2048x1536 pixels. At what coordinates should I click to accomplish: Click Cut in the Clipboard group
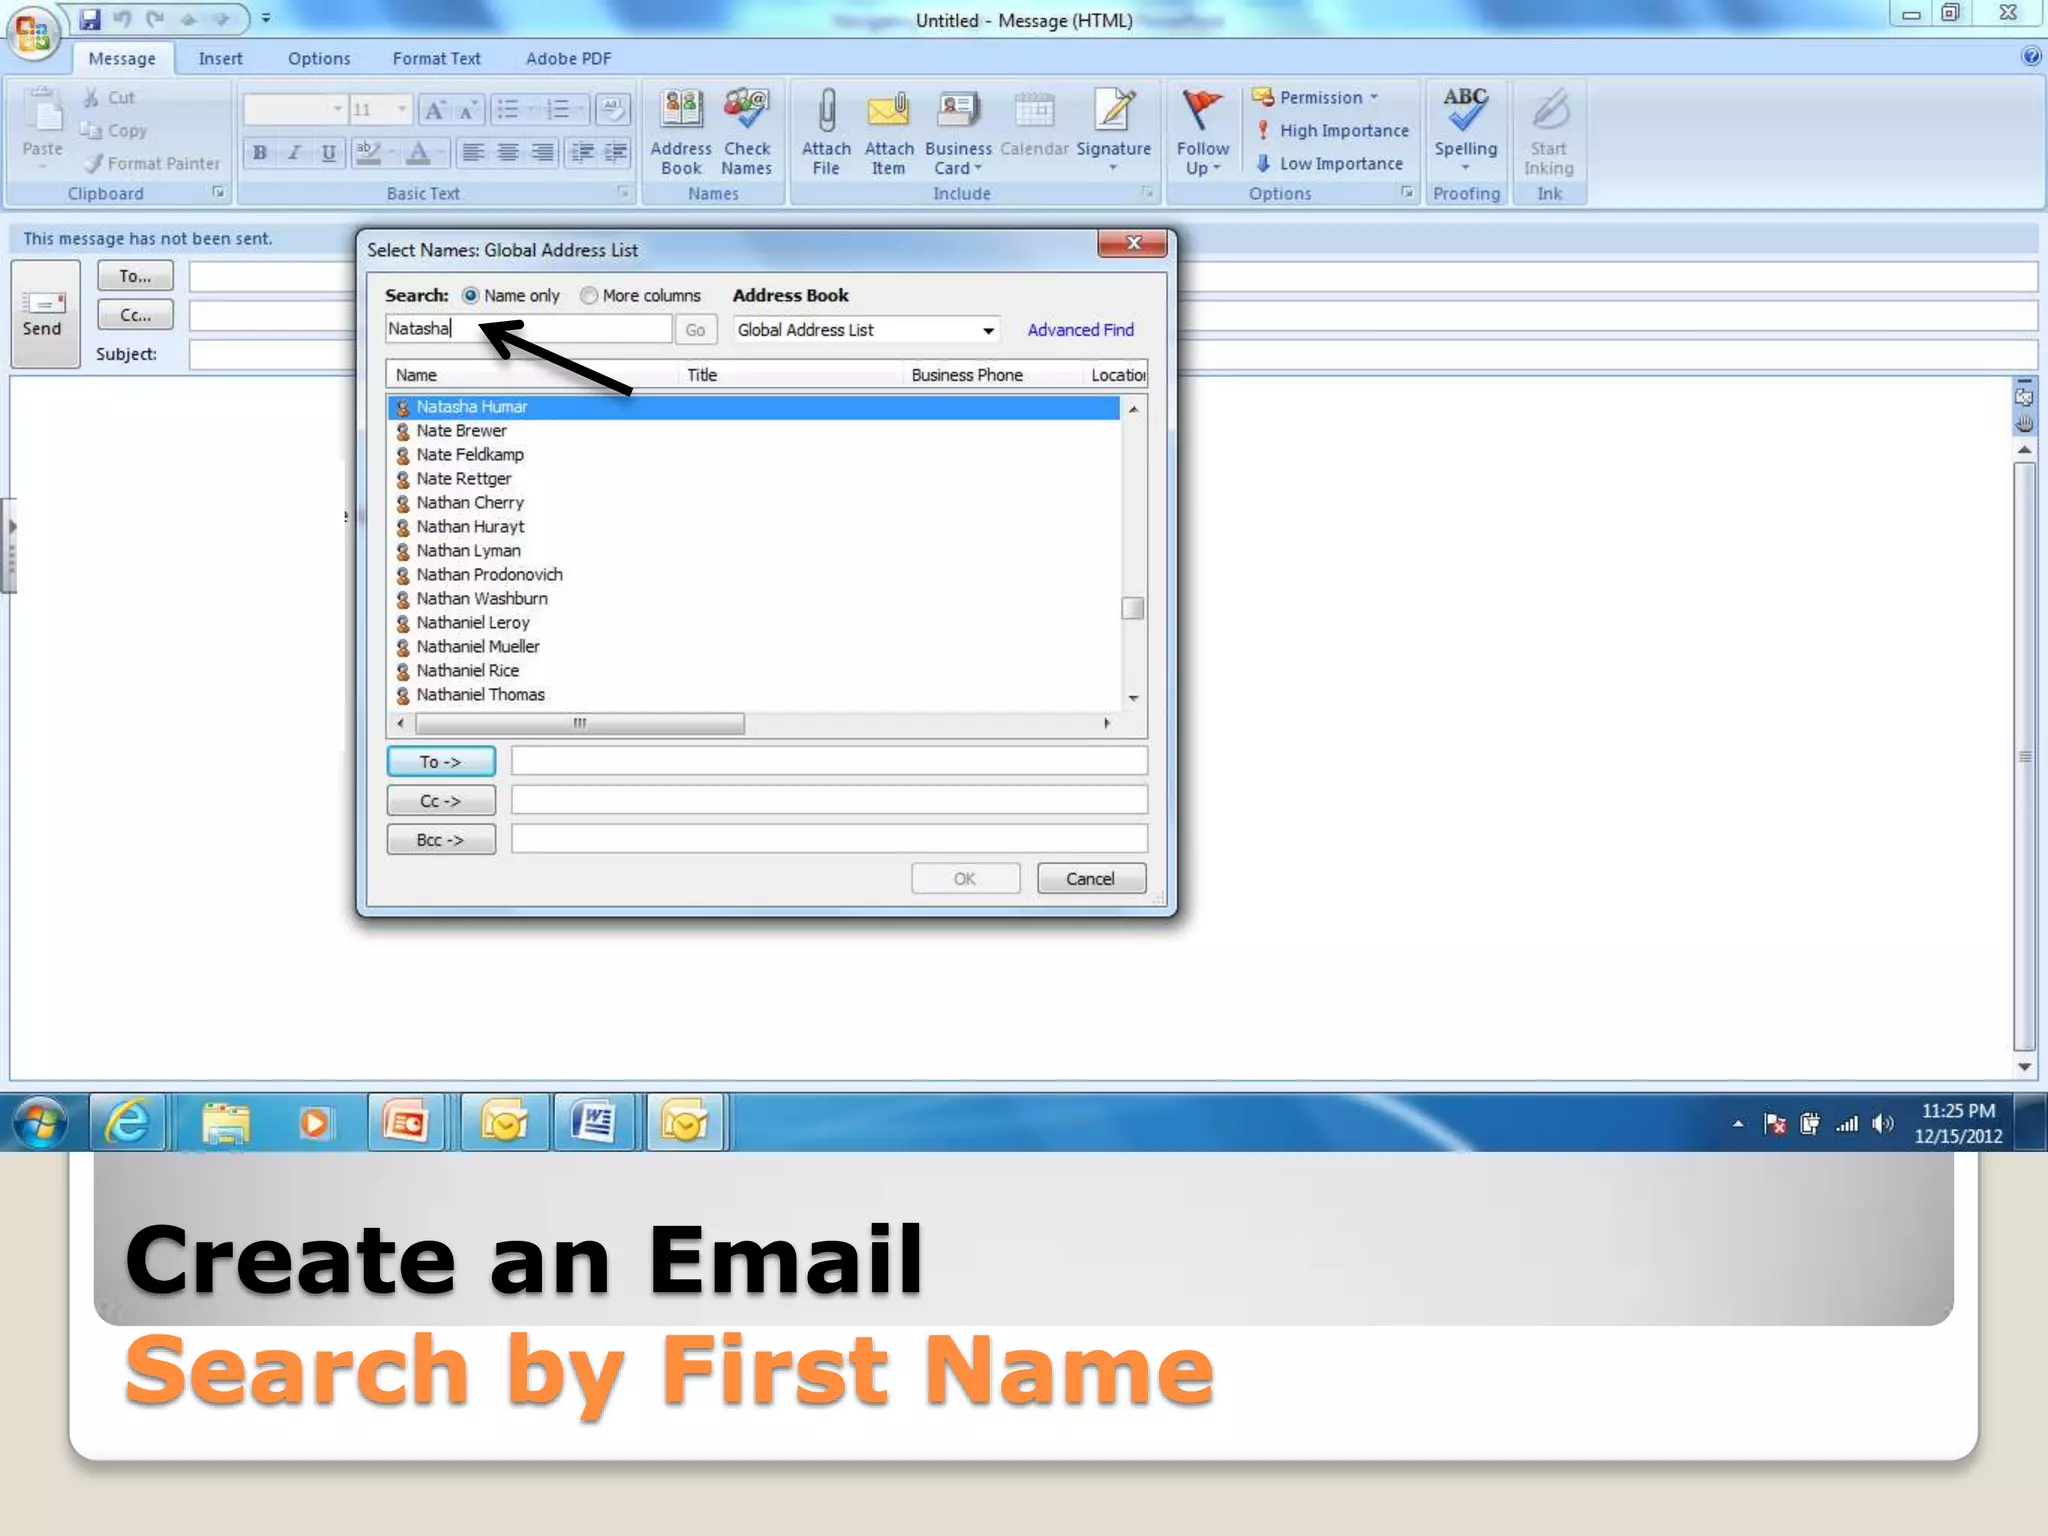[x=109, y=97]
